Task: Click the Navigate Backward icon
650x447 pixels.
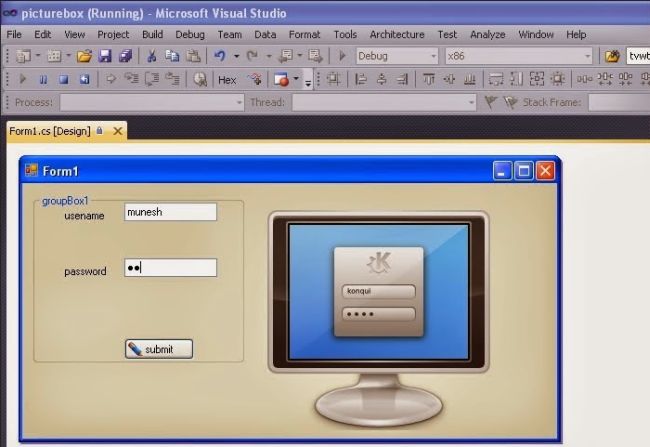Action: pos(286,56)
